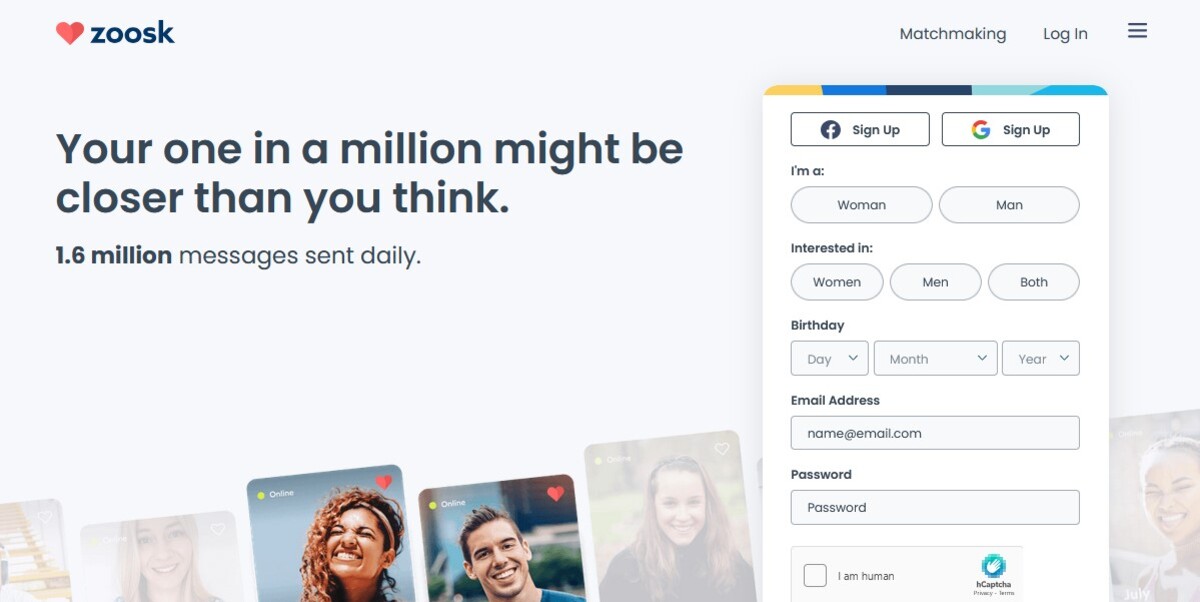Like the curly-haired woman's profile heart
This screenshot has height=602, width=1200.
point(384,483)
